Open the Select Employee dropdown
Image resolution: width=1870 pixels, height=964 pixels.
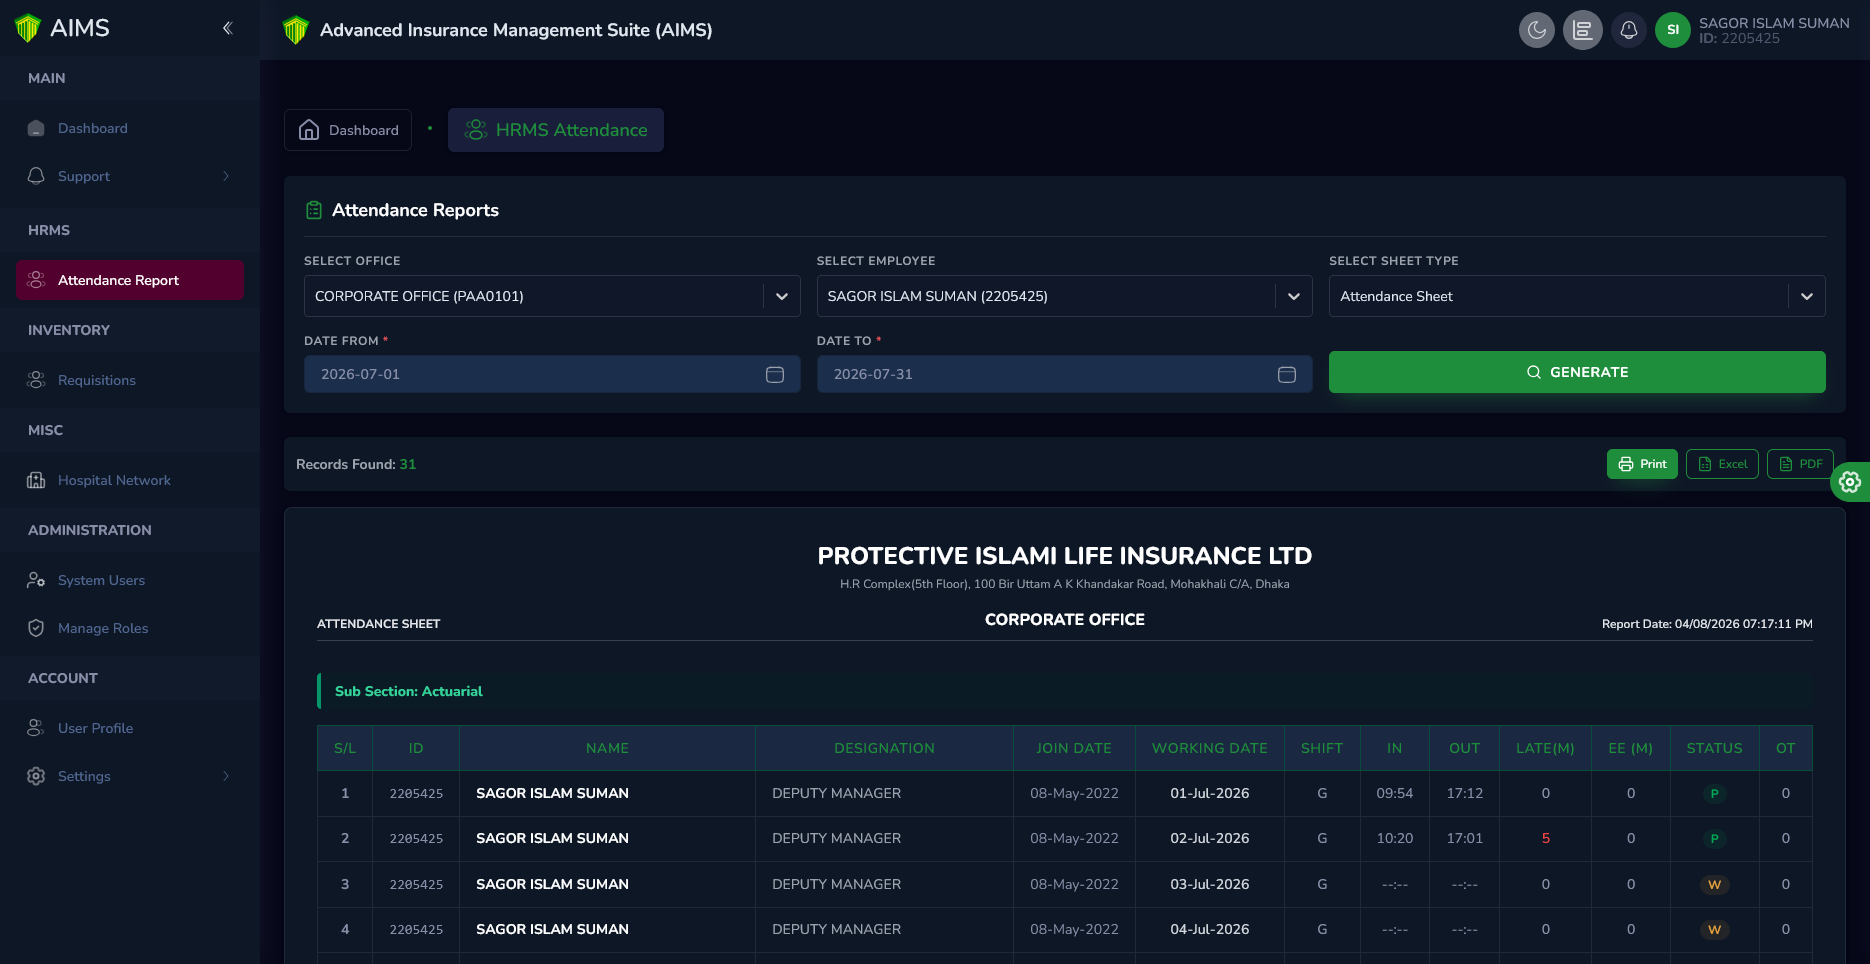1064,296
